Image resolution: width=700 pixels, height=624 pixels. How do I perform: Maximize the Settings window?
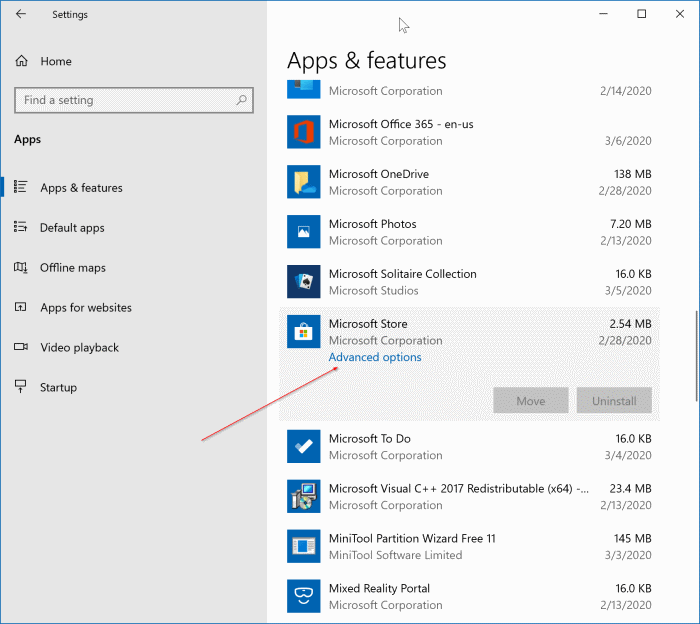click(x=642, y=14)
